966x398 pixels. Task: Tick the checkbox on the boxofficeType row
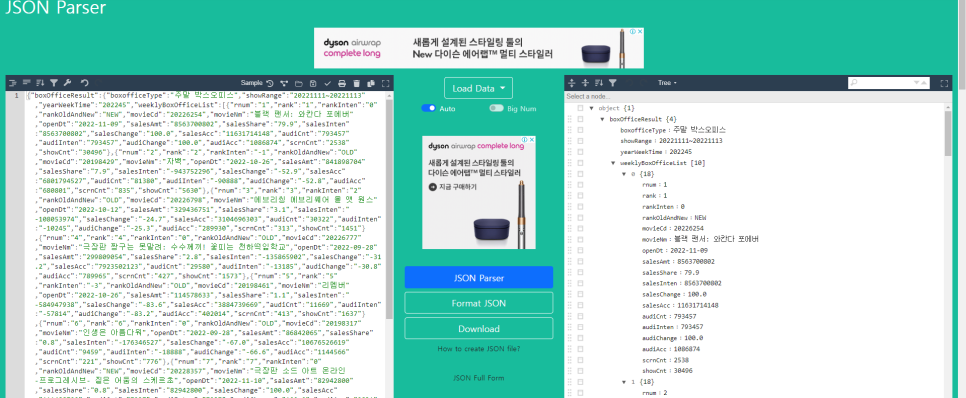tap(580, 130)
